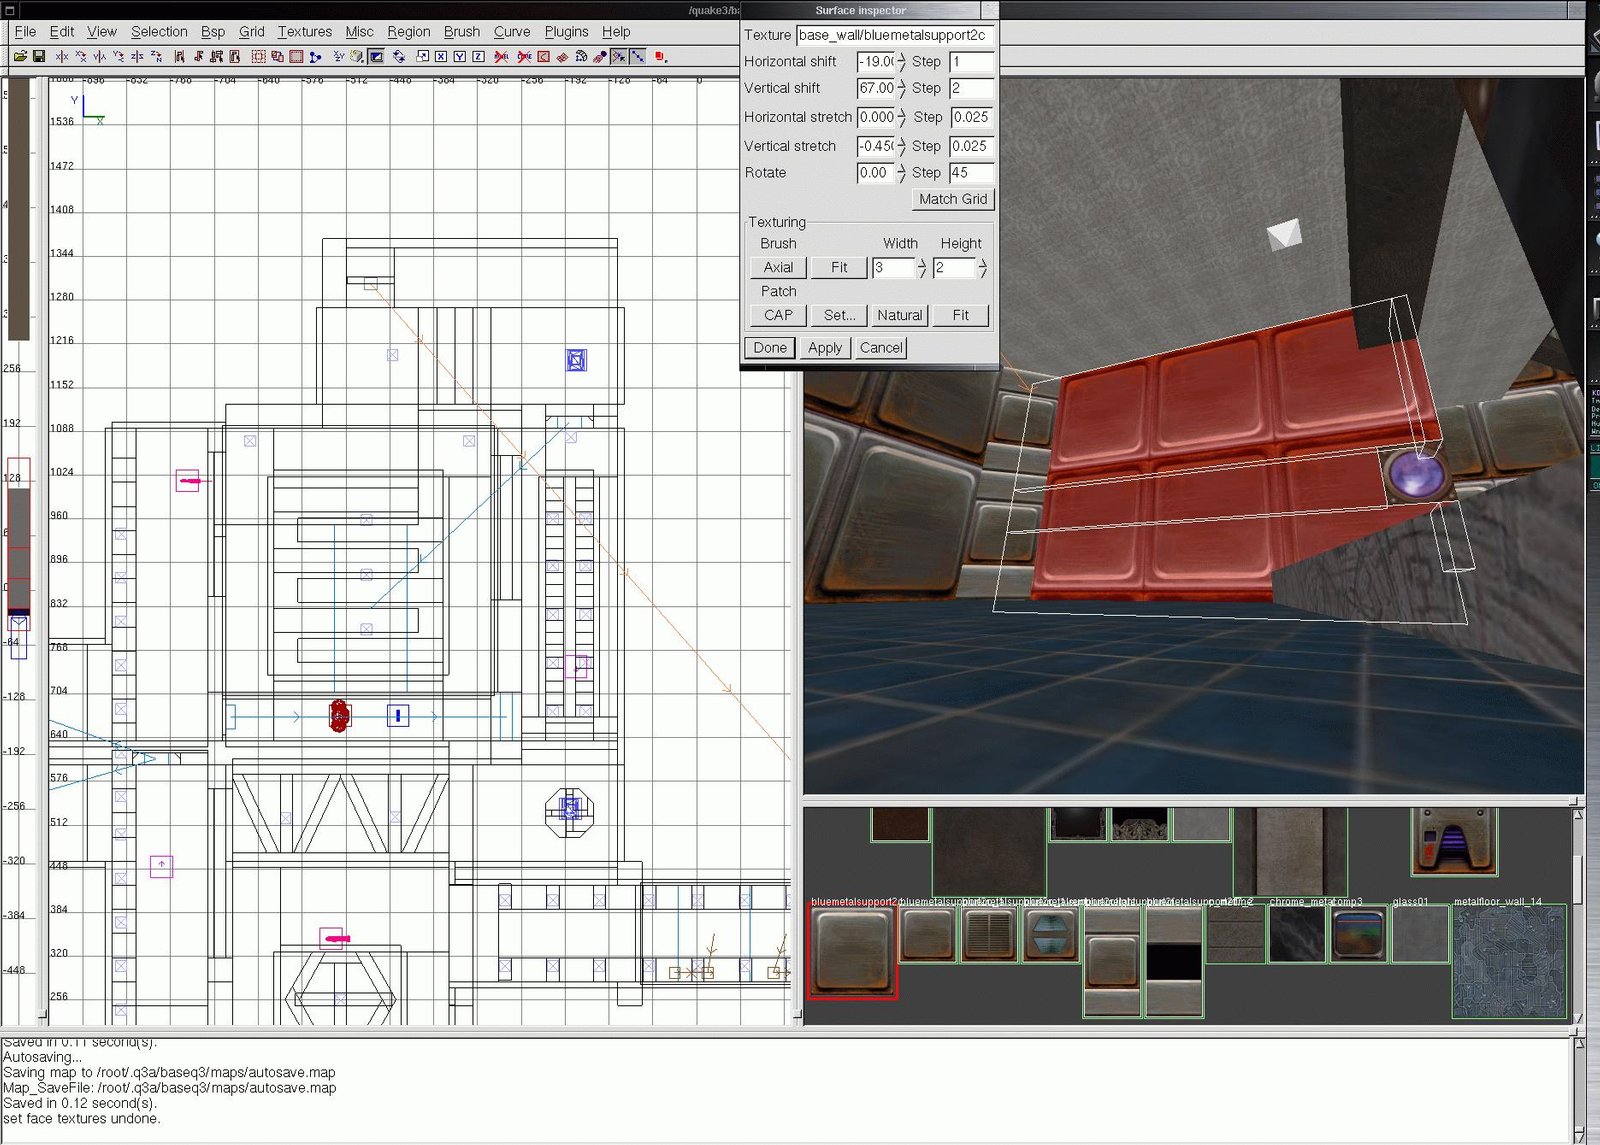Click the Brush Fit button
The width and height of the screenshot is (1600, 1145).
(839, 267)
